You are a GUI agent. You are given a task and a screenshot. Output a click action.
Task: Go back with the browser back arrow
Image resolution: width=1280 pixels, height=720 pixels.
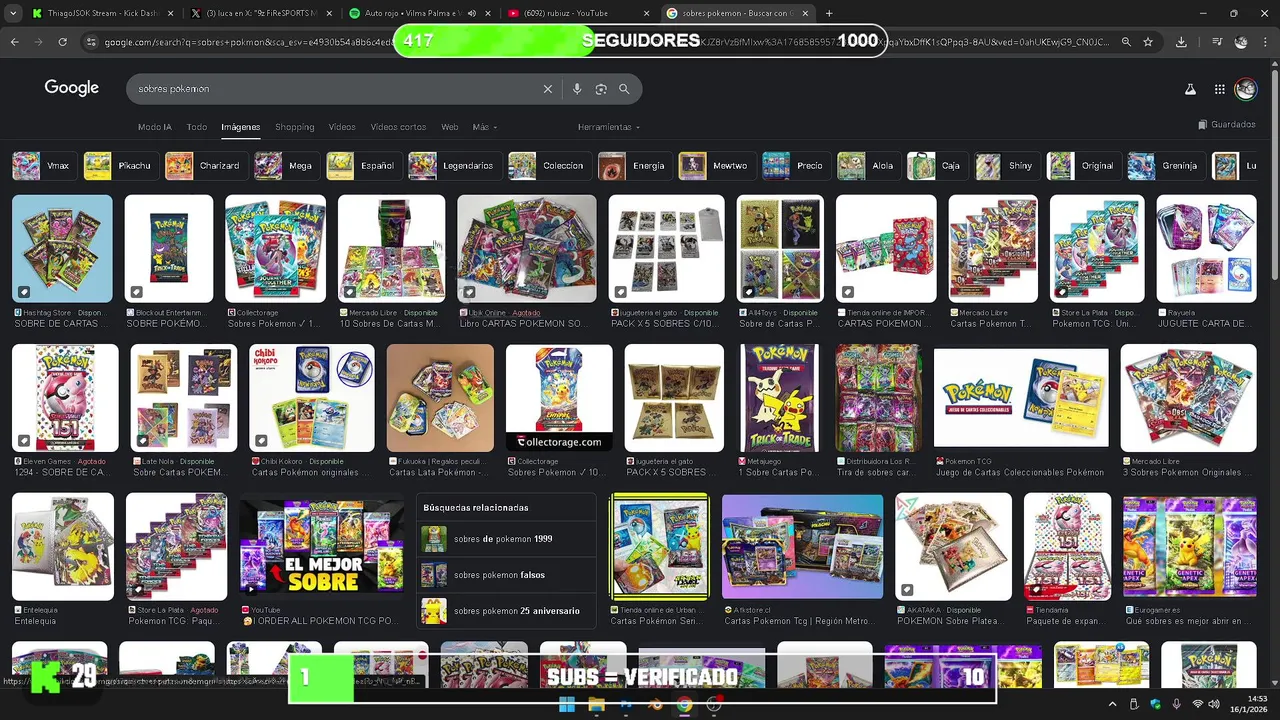(x=14, y=42)
